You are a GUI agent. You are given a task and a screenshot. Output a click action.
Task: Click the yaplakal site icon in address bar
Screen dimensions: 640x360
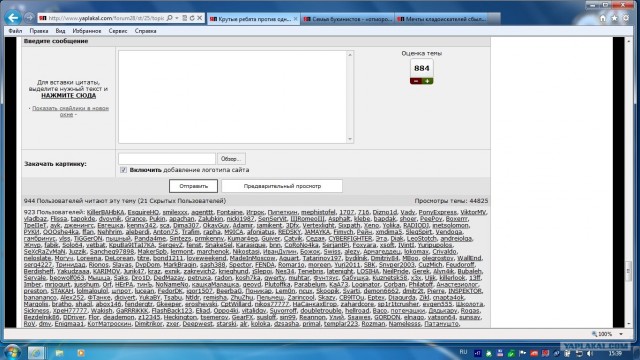click(43, 18)
